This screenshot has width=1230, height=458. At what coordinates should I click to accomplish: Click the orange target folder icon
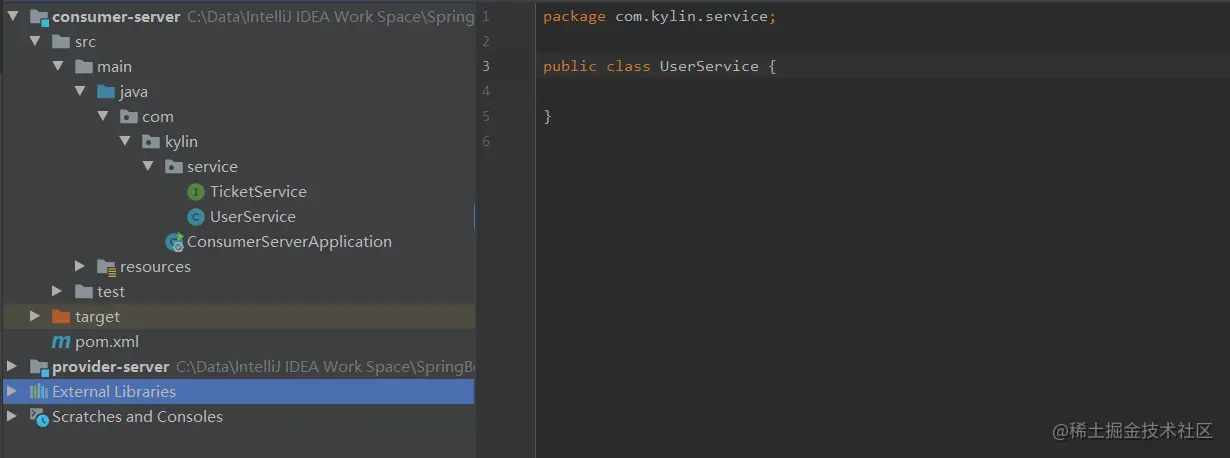pos(62,317)
